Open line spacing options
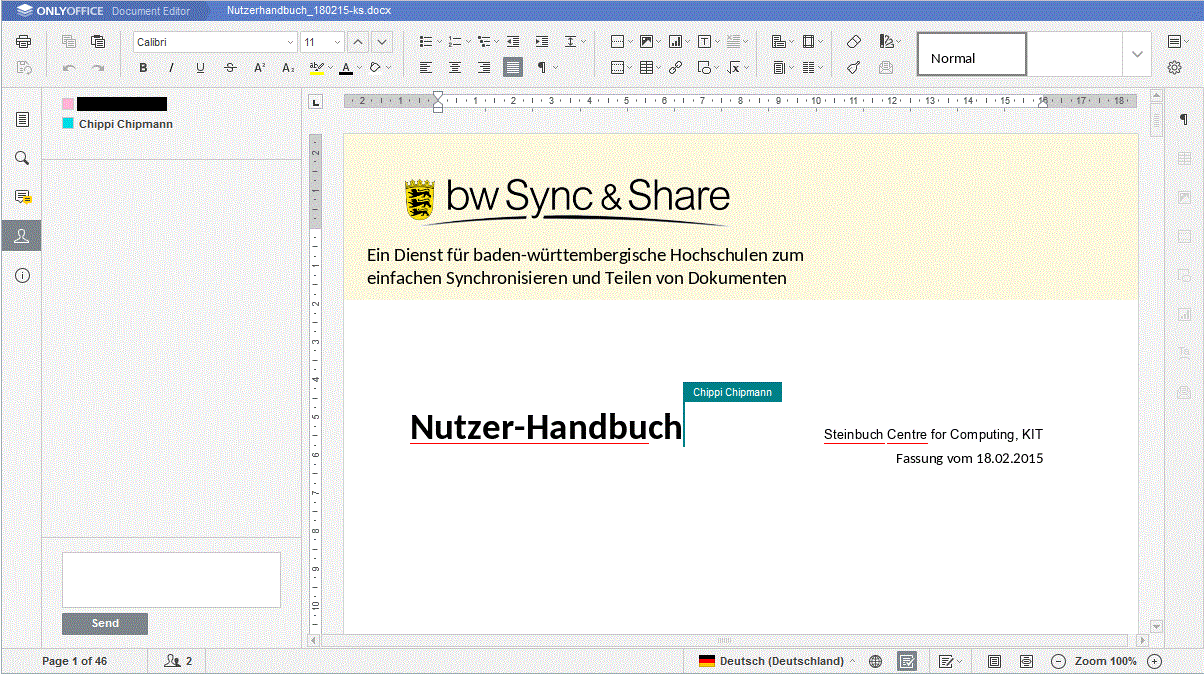The height and width of the screenshot is (676, 1204). 575,41
